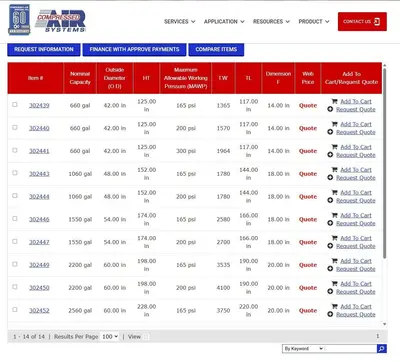The image size is (400, 362).
Task: Click the cart icon for item 302449
Action: pos(335,261)
